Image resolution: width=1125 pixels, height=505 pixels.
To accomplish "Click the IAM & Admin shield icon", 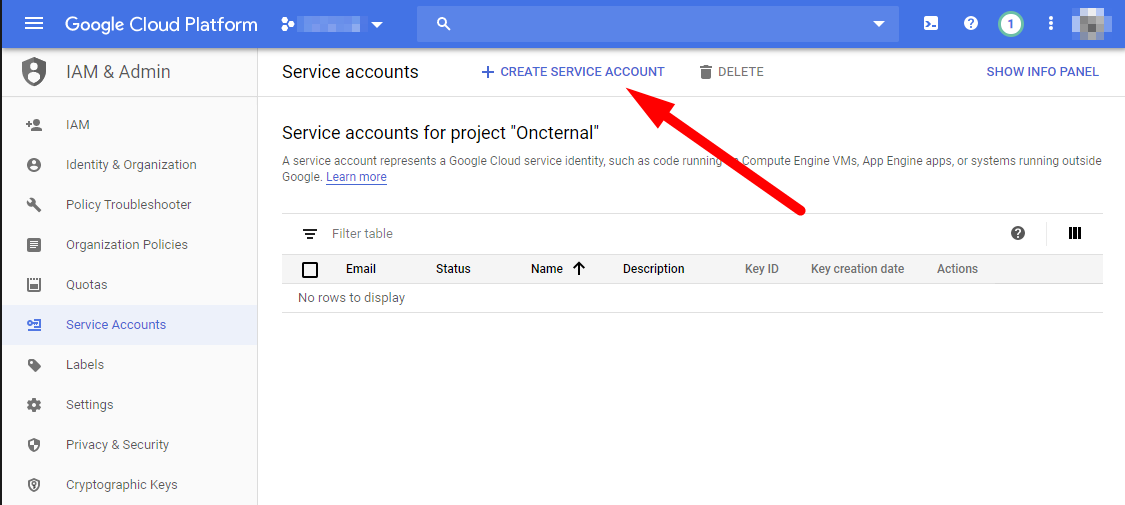I will [x=34, y=72].
